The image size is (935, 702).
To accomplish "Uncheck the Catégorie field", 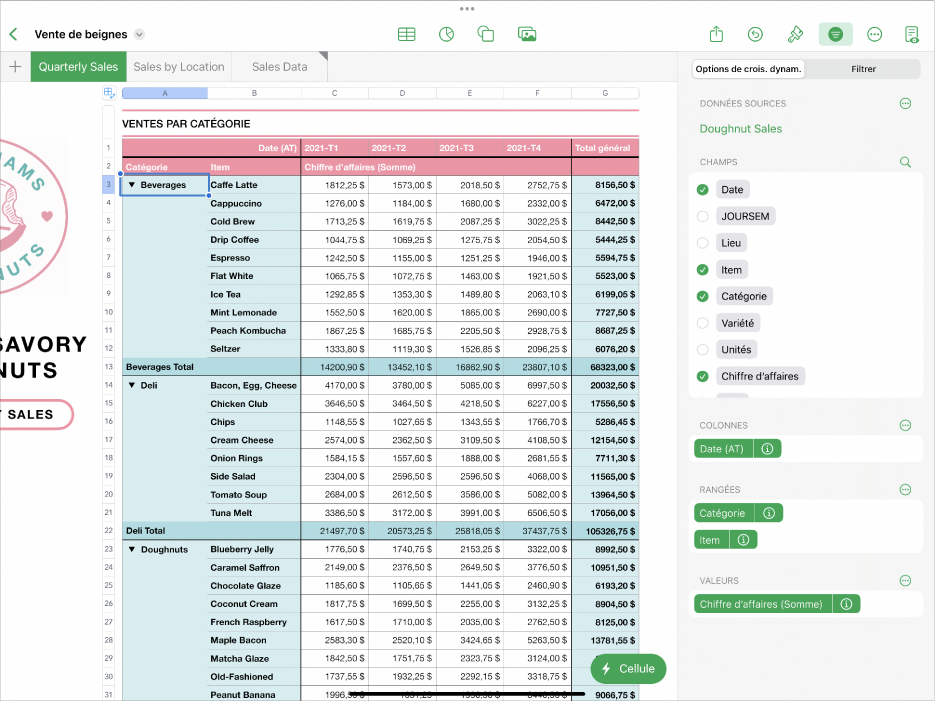I will pos(702,296).
